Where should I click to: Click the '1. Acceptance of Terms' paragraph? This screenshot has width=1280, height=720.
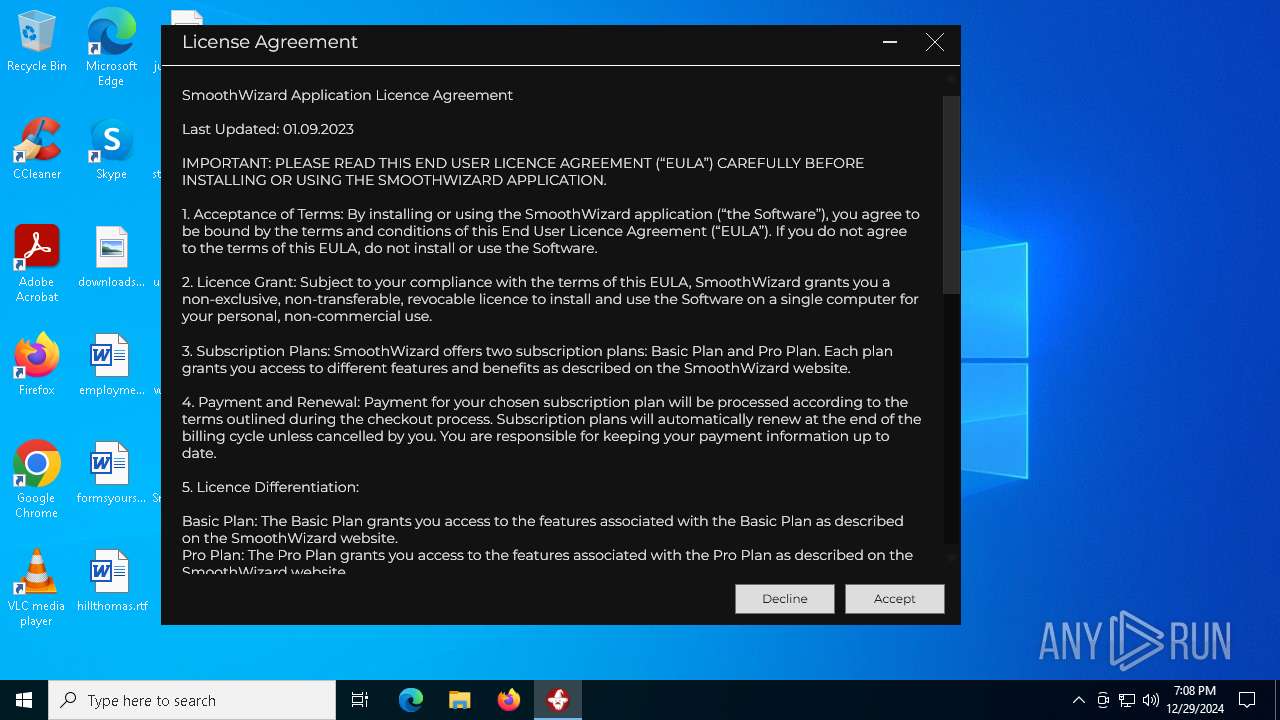click(x=550, y=231)
